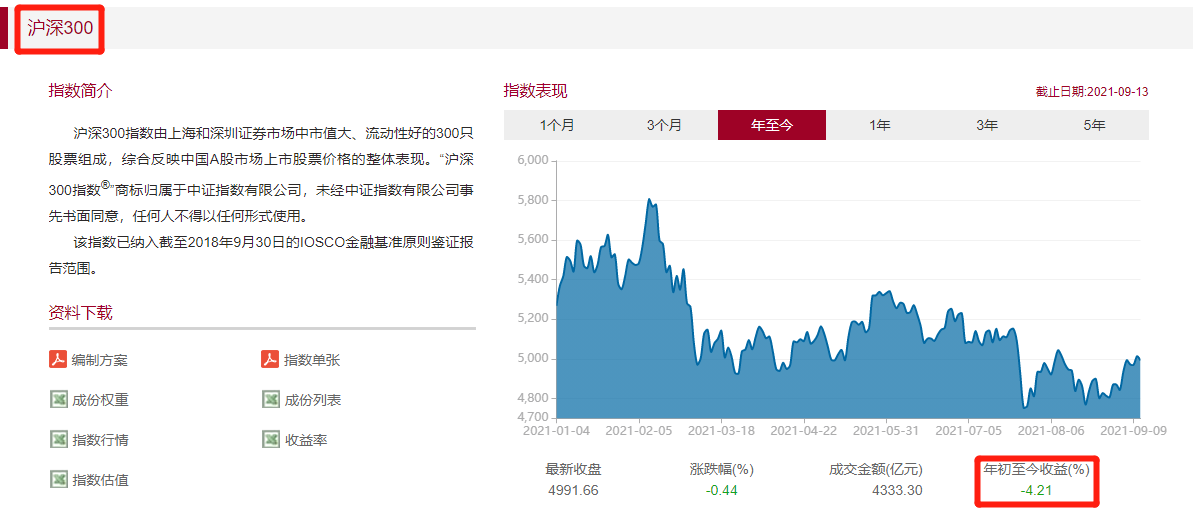Open the 指数单张 download link
1193x514 pixels.
(x=312, y=360)
